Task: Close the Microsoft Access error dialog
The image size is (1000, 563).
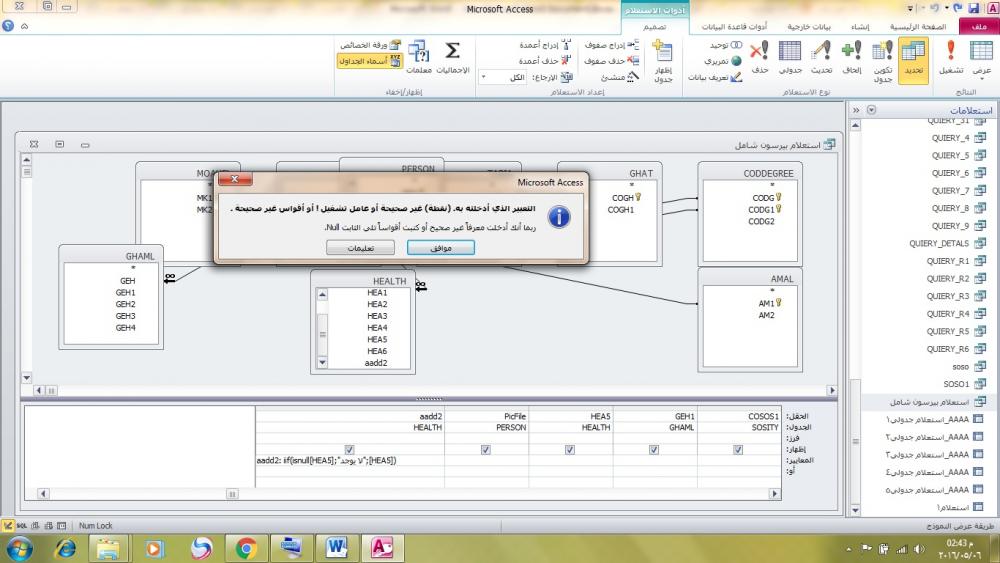Action: pyautogui.click(x=235, y=179)
